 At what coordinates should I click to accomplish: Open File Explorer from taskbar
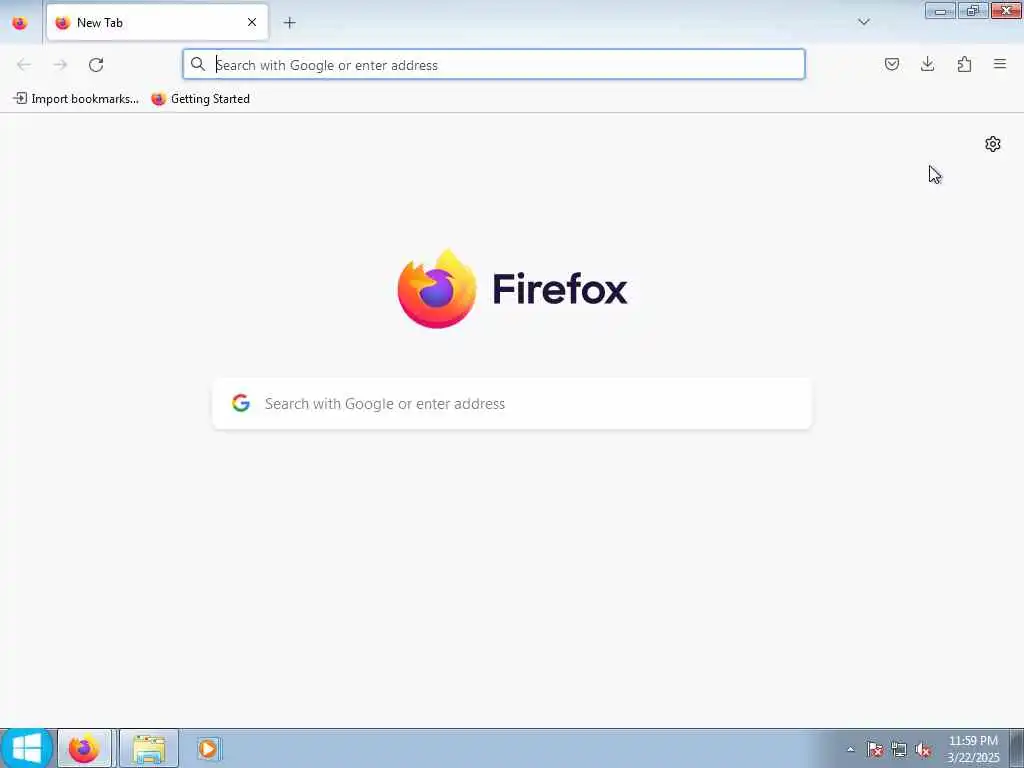click(x=149, y=748)
